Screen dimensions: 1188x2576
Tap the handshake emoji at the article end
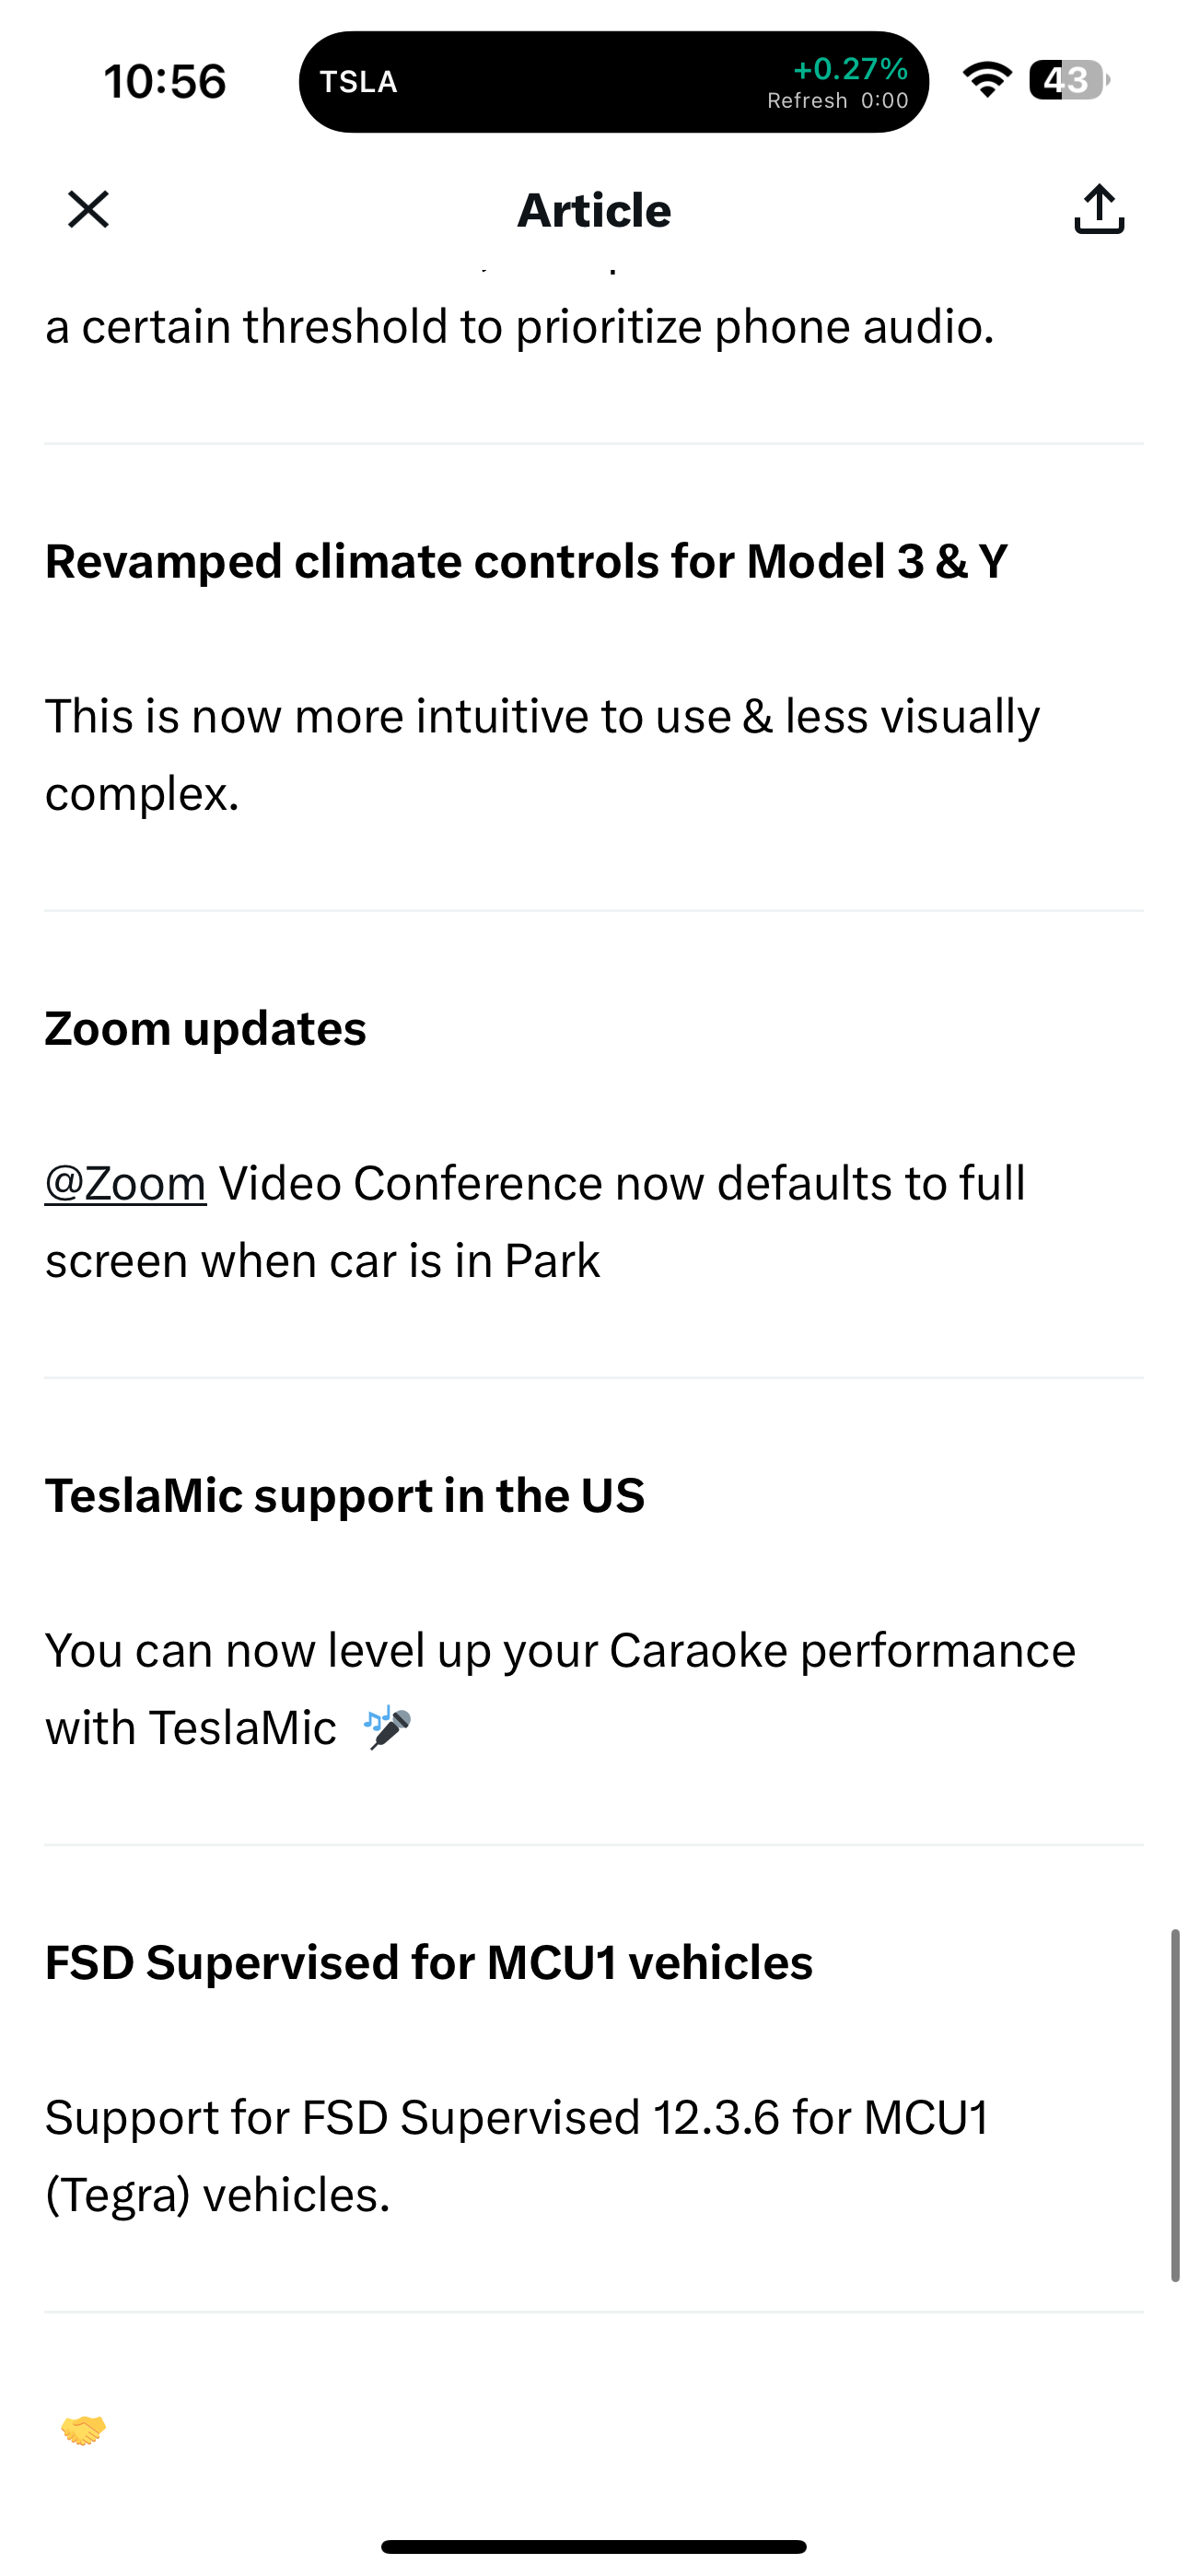pos(83,2429)
